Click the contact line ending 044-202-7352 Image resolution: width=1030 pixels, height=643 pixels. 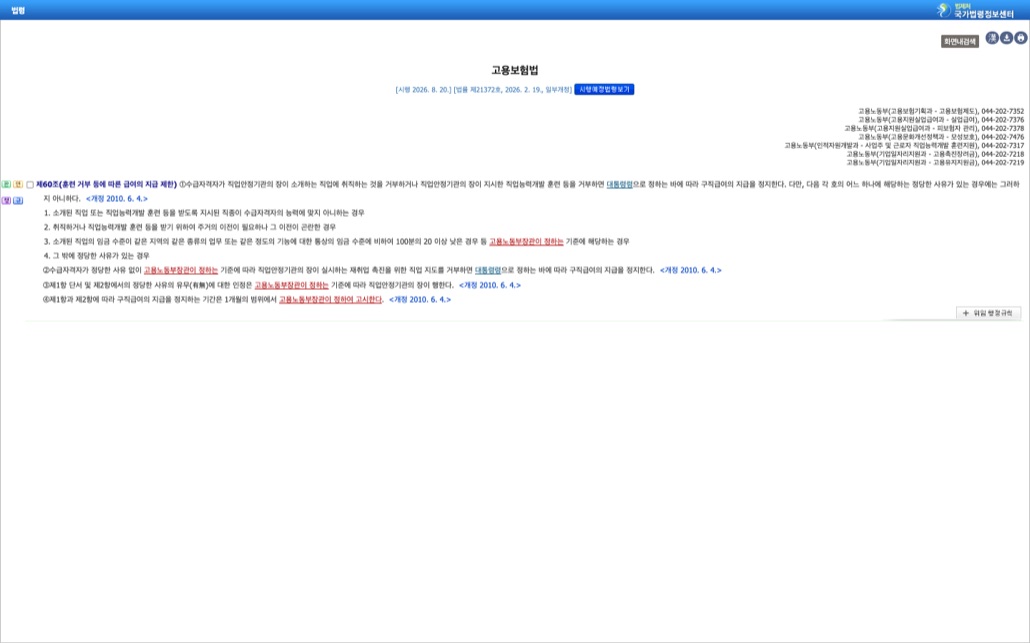[941, 112]
